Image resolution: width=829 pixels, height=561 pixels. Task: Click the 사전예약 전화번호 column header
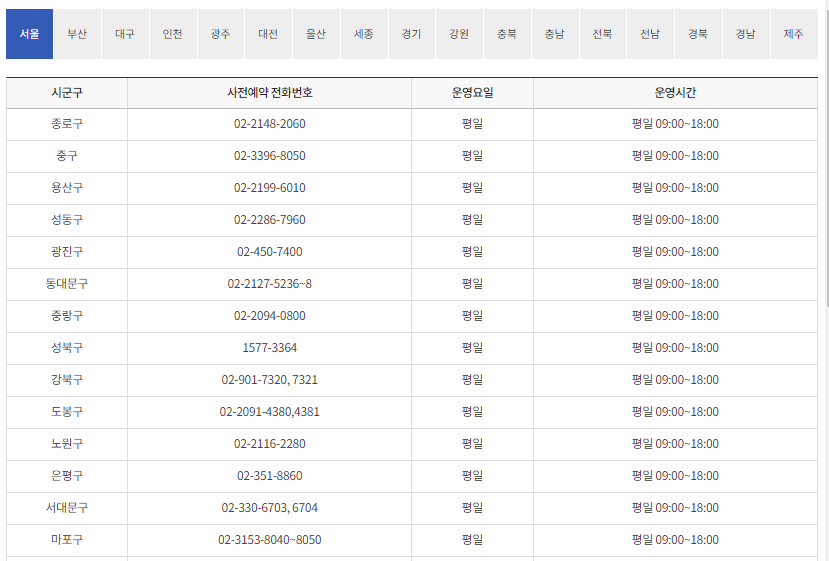[x=270, y=93]
